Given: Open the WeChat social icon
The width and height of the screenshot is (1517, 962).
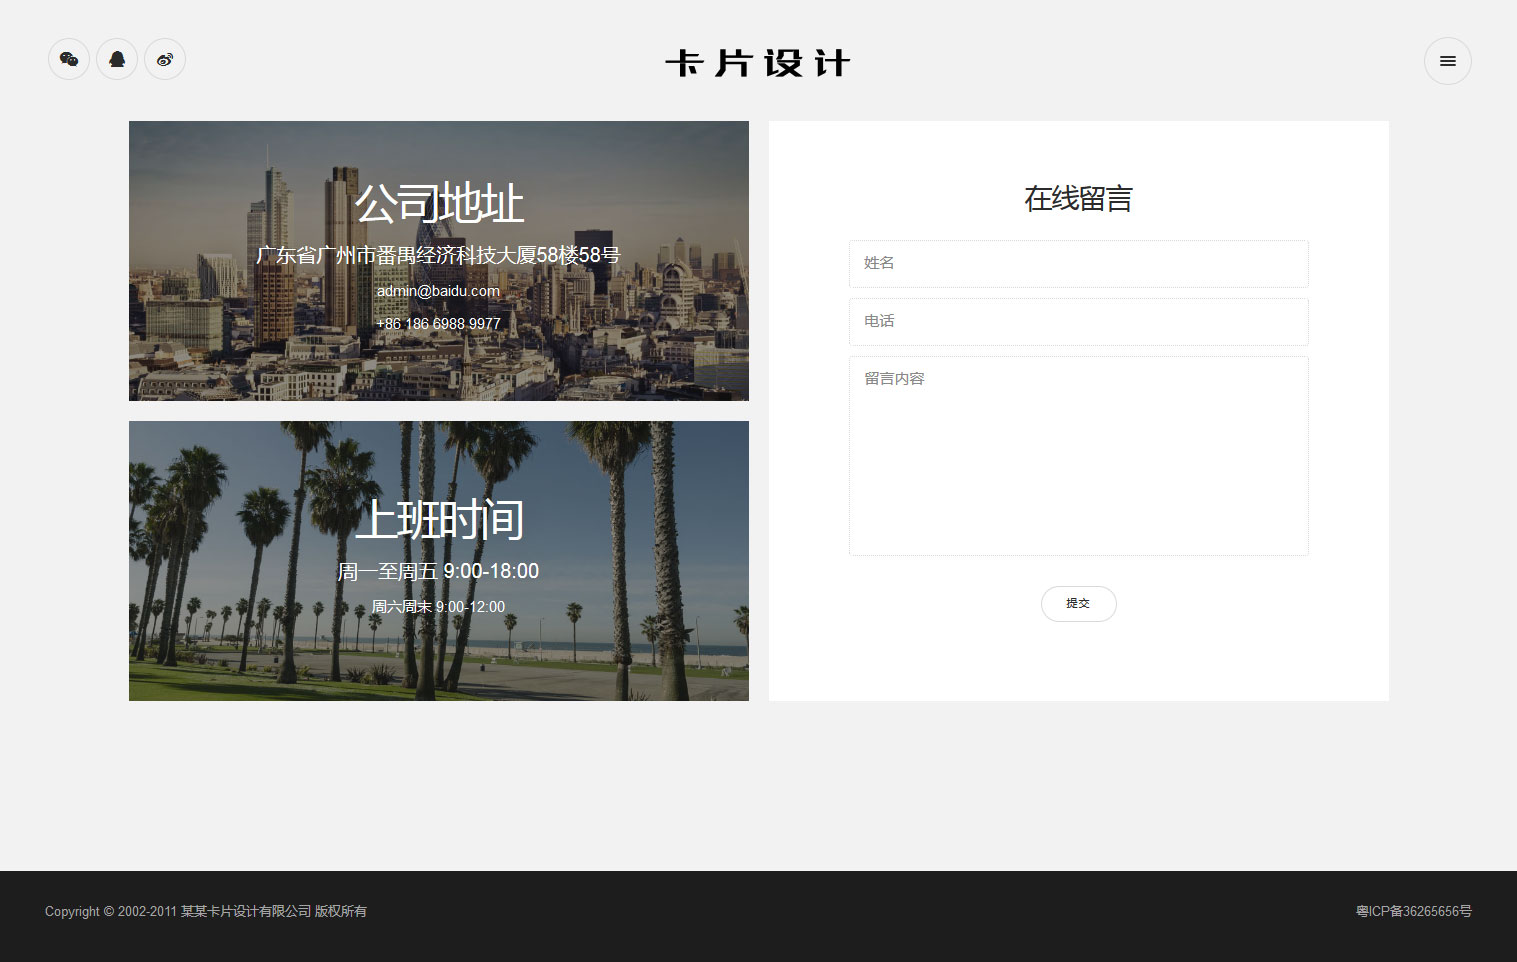Looking at the screenshot, I should pos(69,60).
